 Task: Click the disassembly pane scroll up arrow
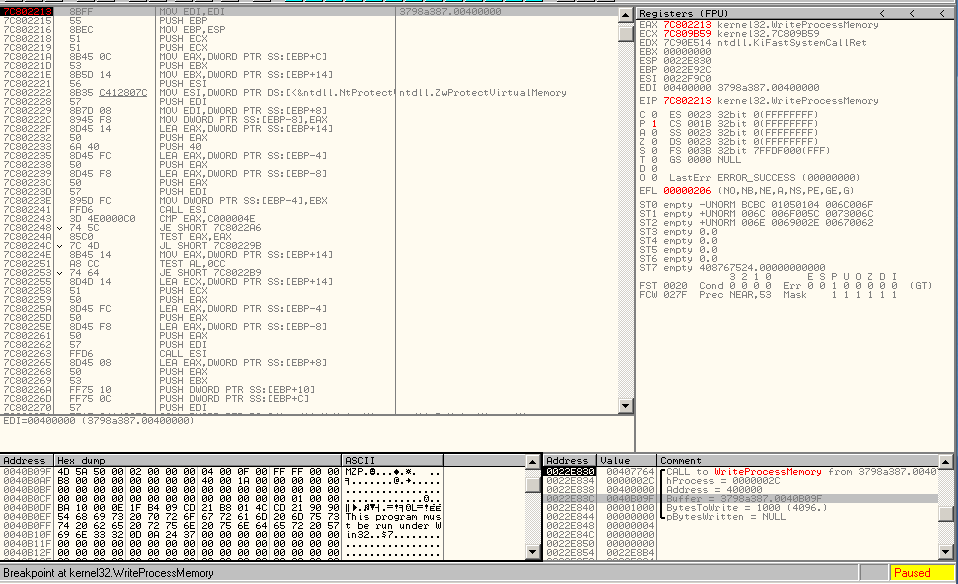click(x=625, y=14)
